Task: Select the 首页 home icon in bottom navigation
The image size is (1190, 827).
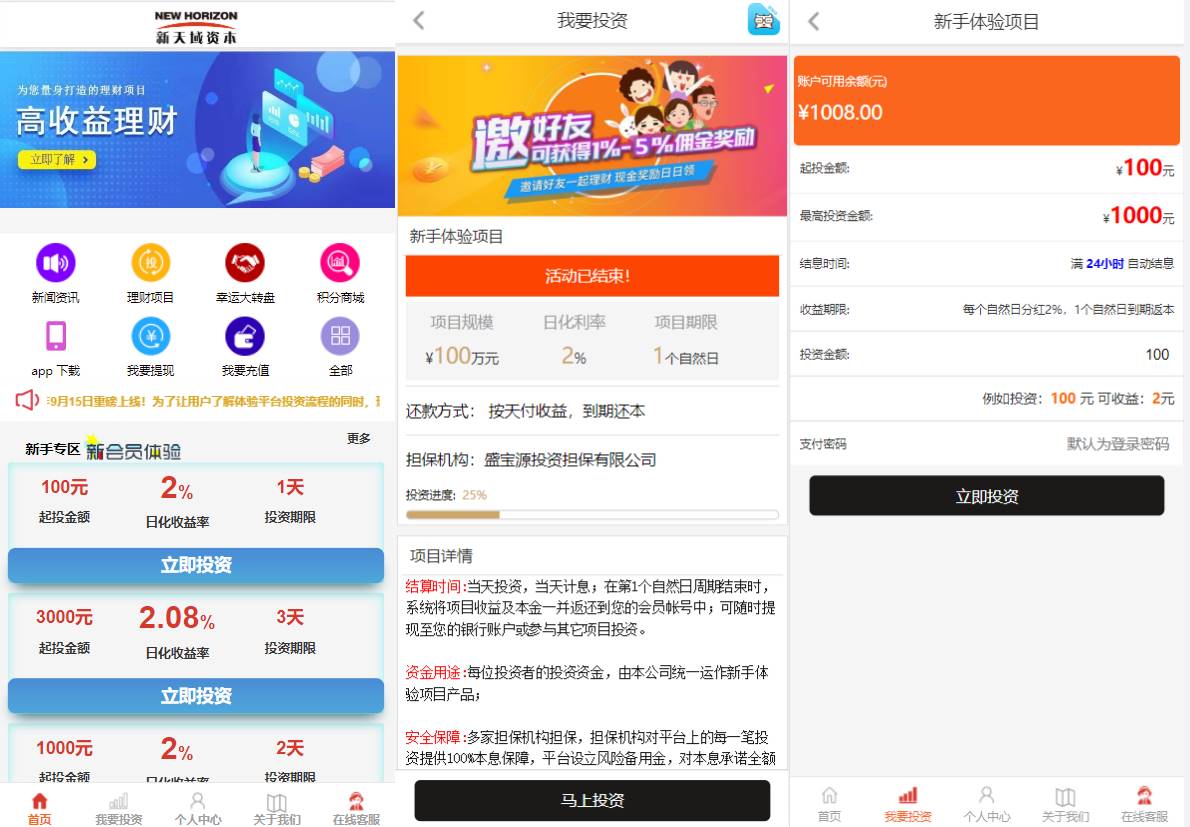Action: click(x=39, y=806)
